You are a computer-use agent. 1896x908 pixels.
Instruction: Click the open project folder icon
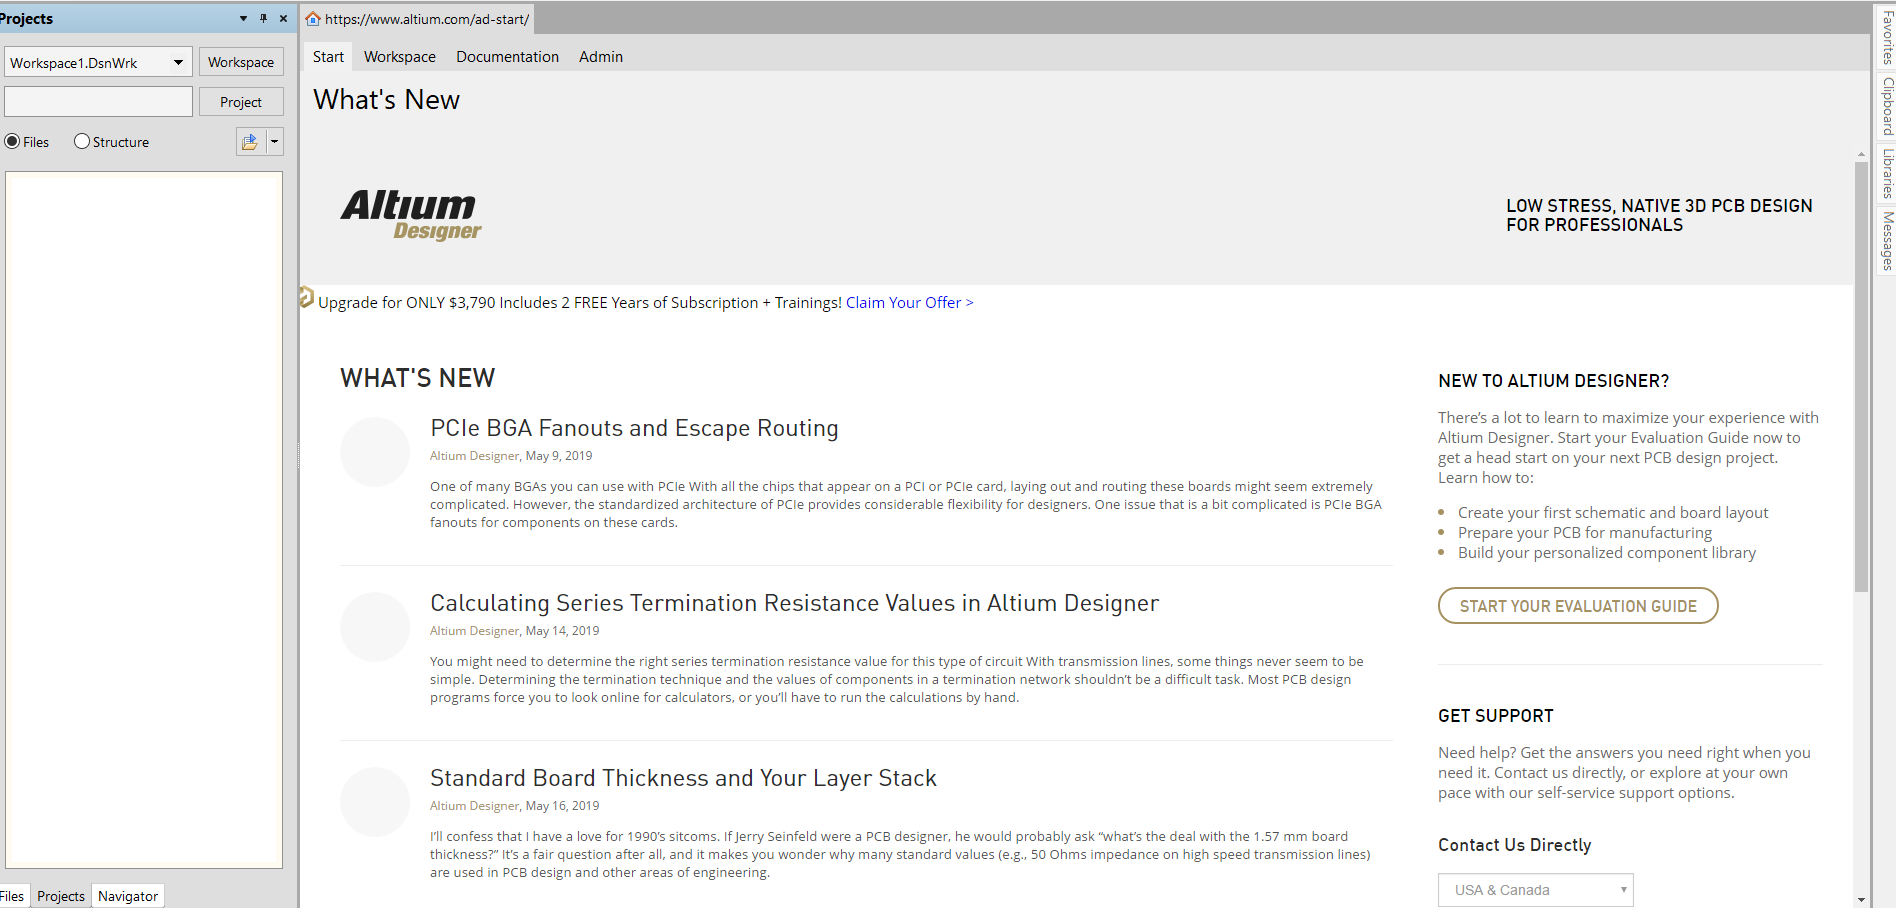coord(250,142)
